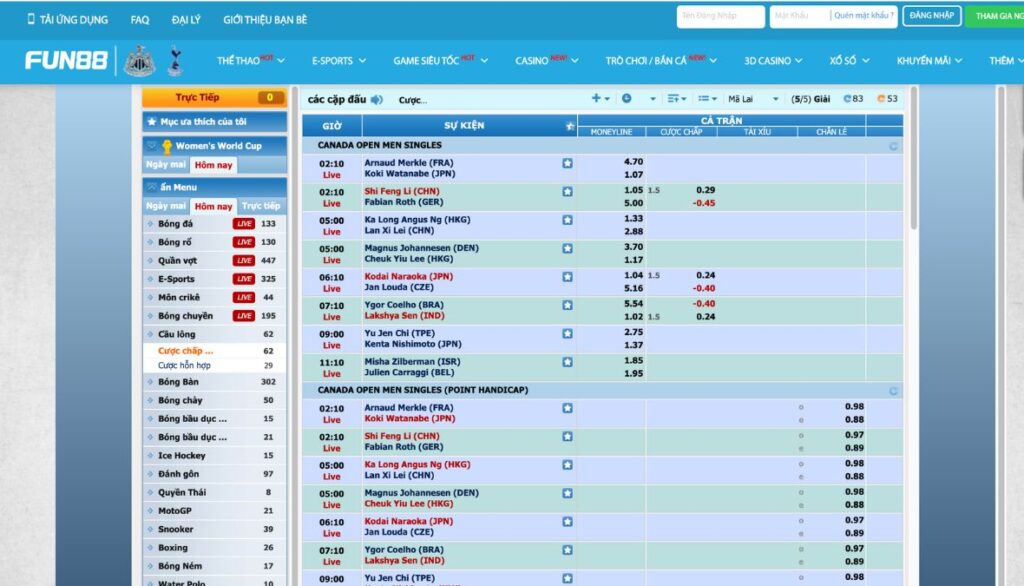This screenshot has height=586, width=1024.
Task: Refresh the Point Handicap section
Action: (x=893, y=391)
